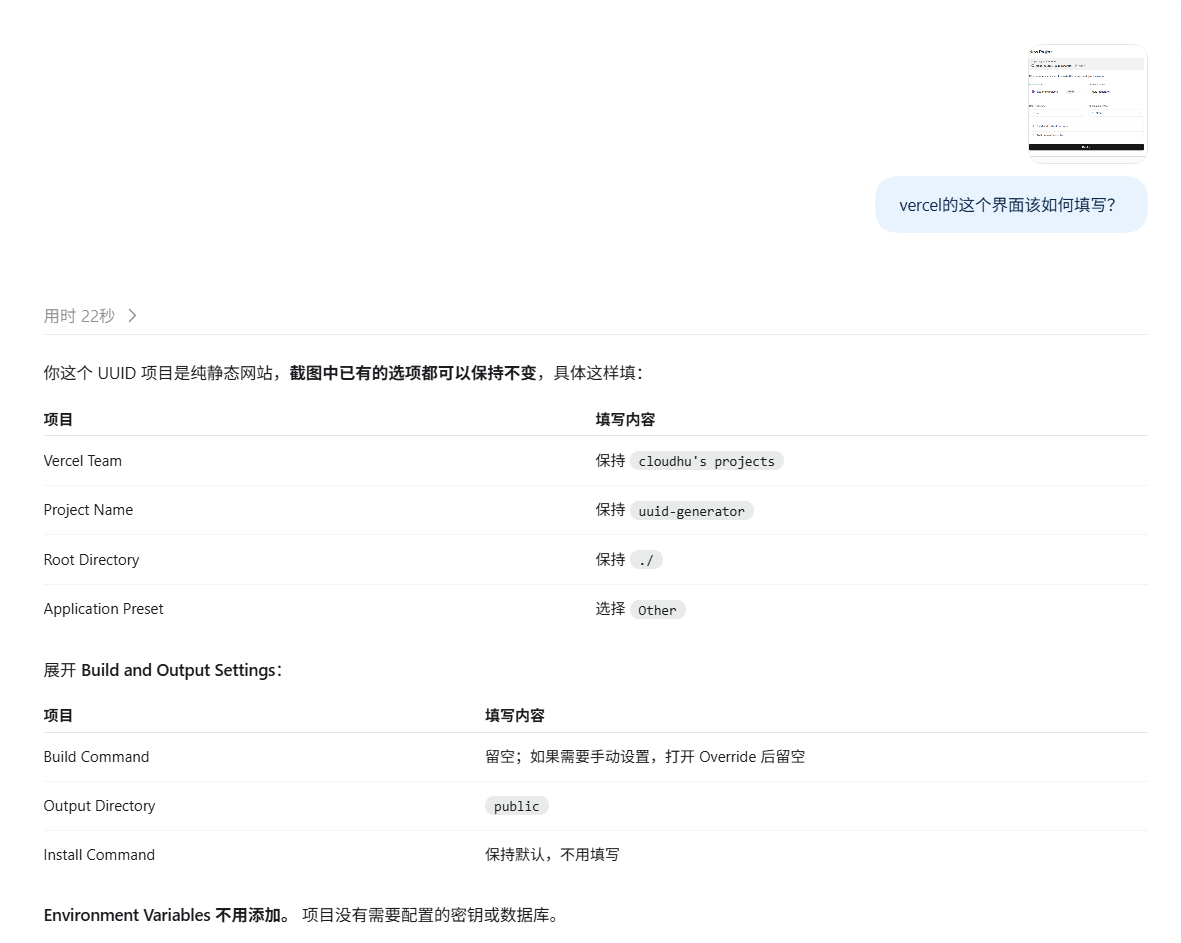Click the 'cloudhu's projects' code chip
The width and height of the screenshot is (1181, 943).
[x=706, y=461]
